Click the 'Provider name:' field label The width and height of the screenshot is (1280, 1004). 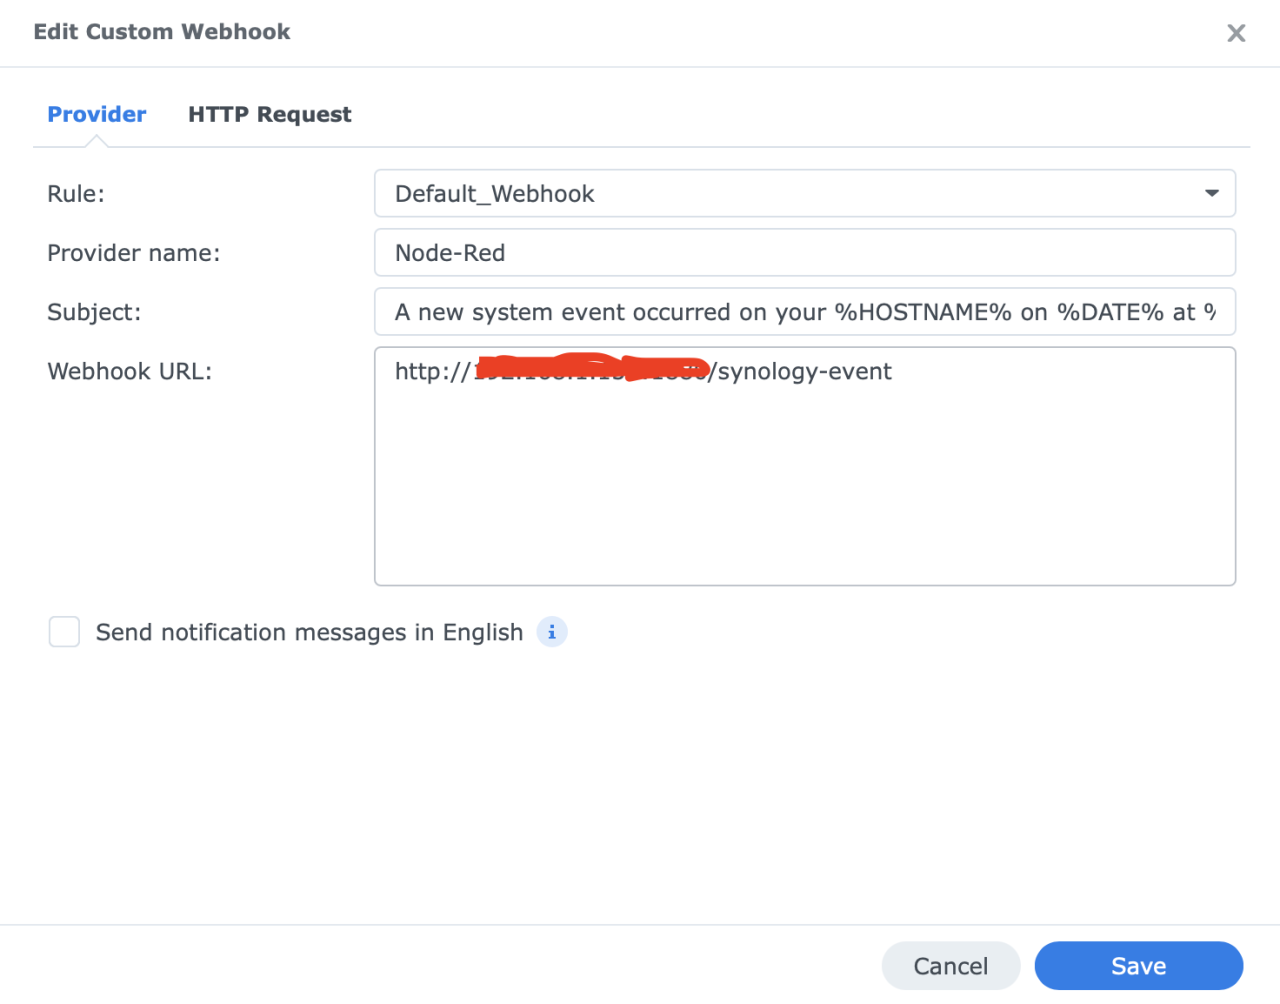pyautogui.click(x=133, y=253)
